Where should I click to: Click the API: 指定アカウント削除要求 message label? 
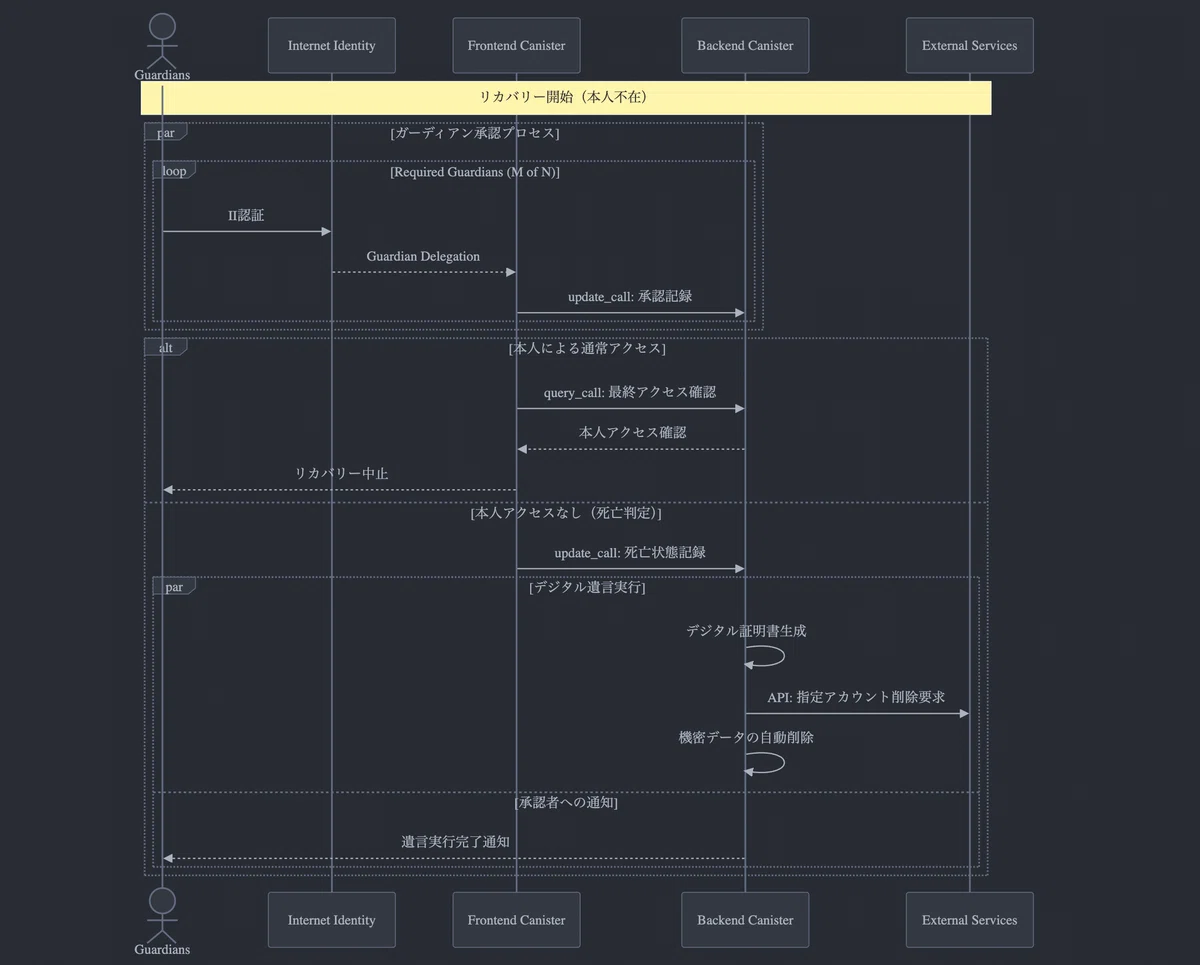click(x=856, y=697)
